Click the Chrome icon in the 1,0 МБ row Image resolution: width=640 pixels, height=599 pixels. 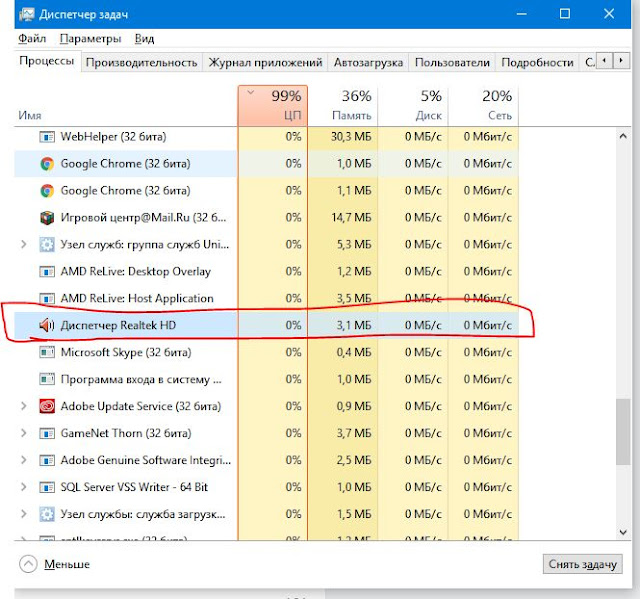(x=47, y=164)
